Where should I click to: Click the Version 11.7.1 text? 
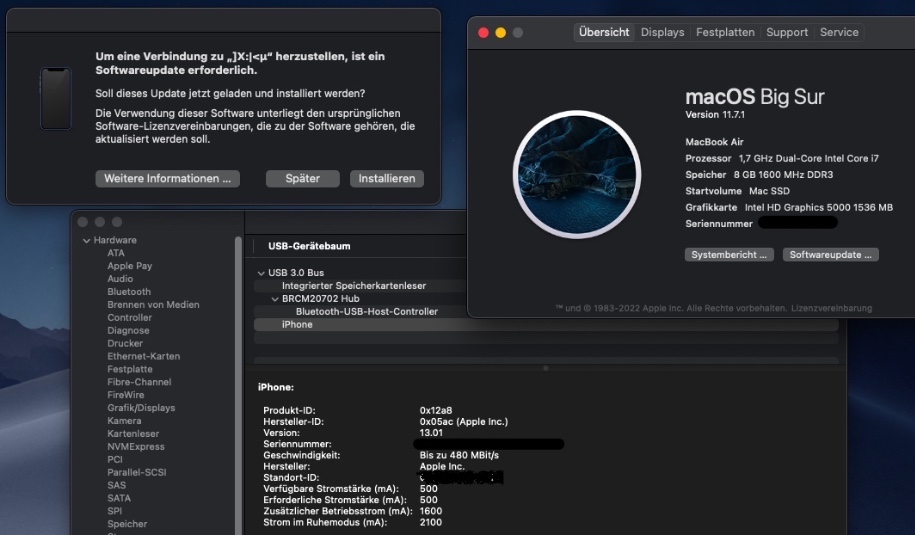(x=715, y=114)
